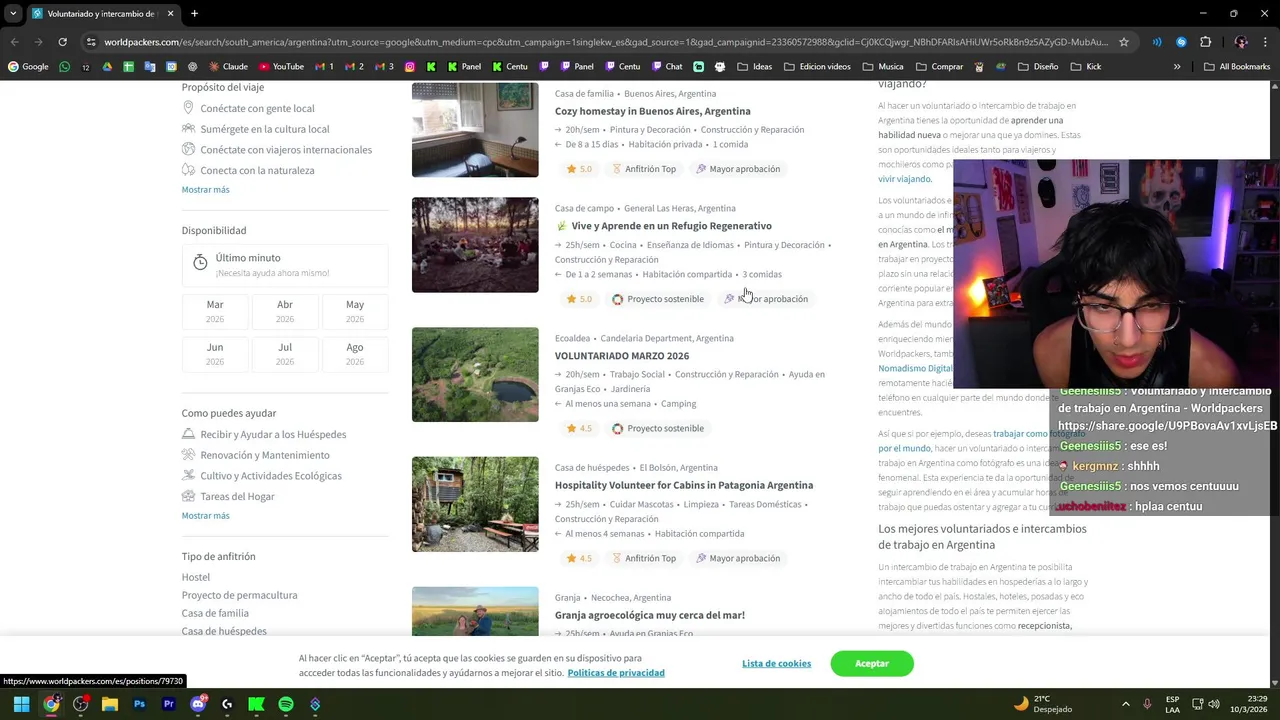
Task: Open the Políticas de privacidad link
Action: pos(616,673)
